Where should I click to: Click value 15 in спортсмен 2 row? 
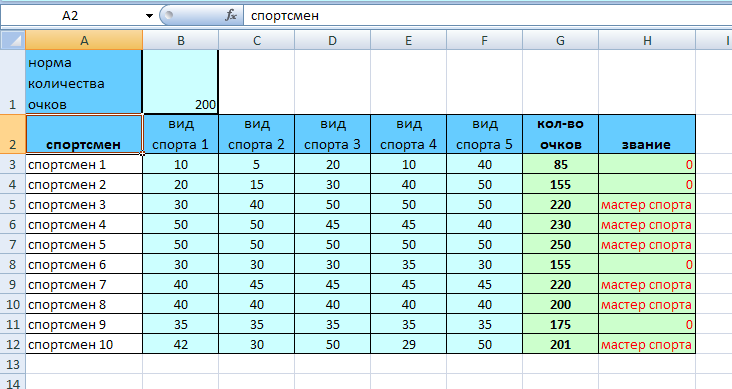[x=257, y=184]
